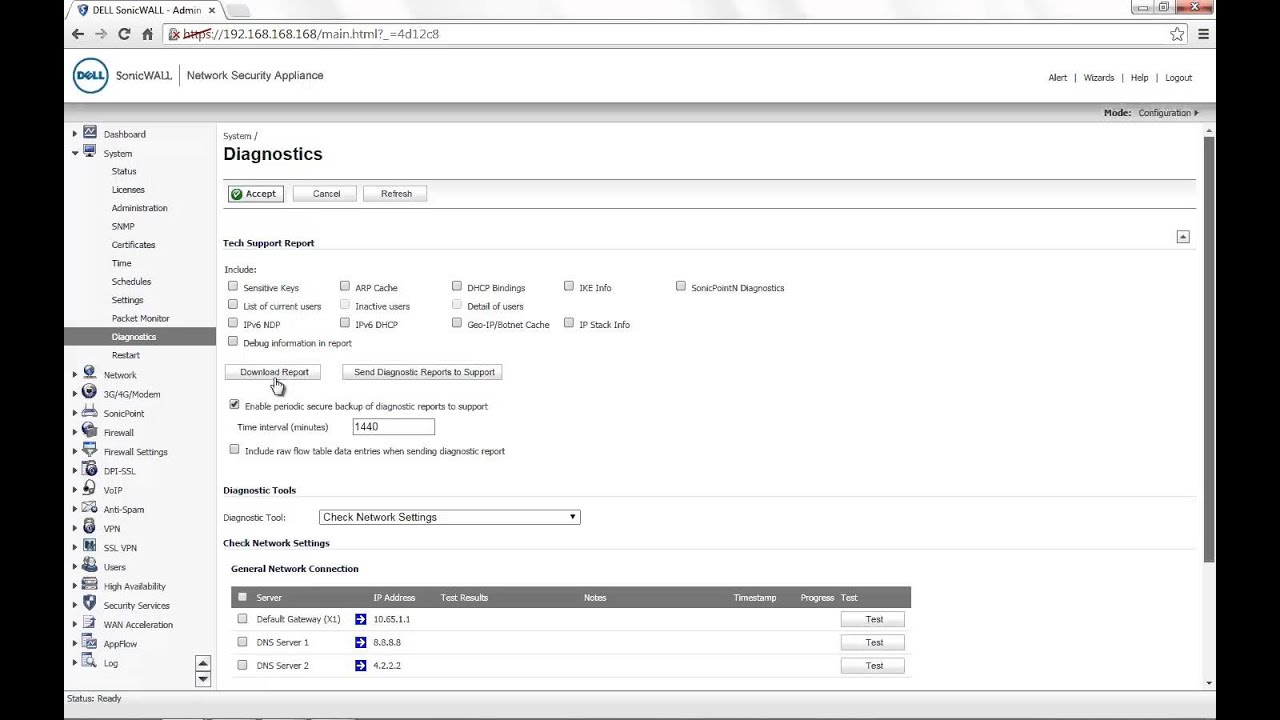The image size is (1280, 720).
Task: Click the Network icon in the left navigation
Action: pyautogui.click(x=90, y=374)
